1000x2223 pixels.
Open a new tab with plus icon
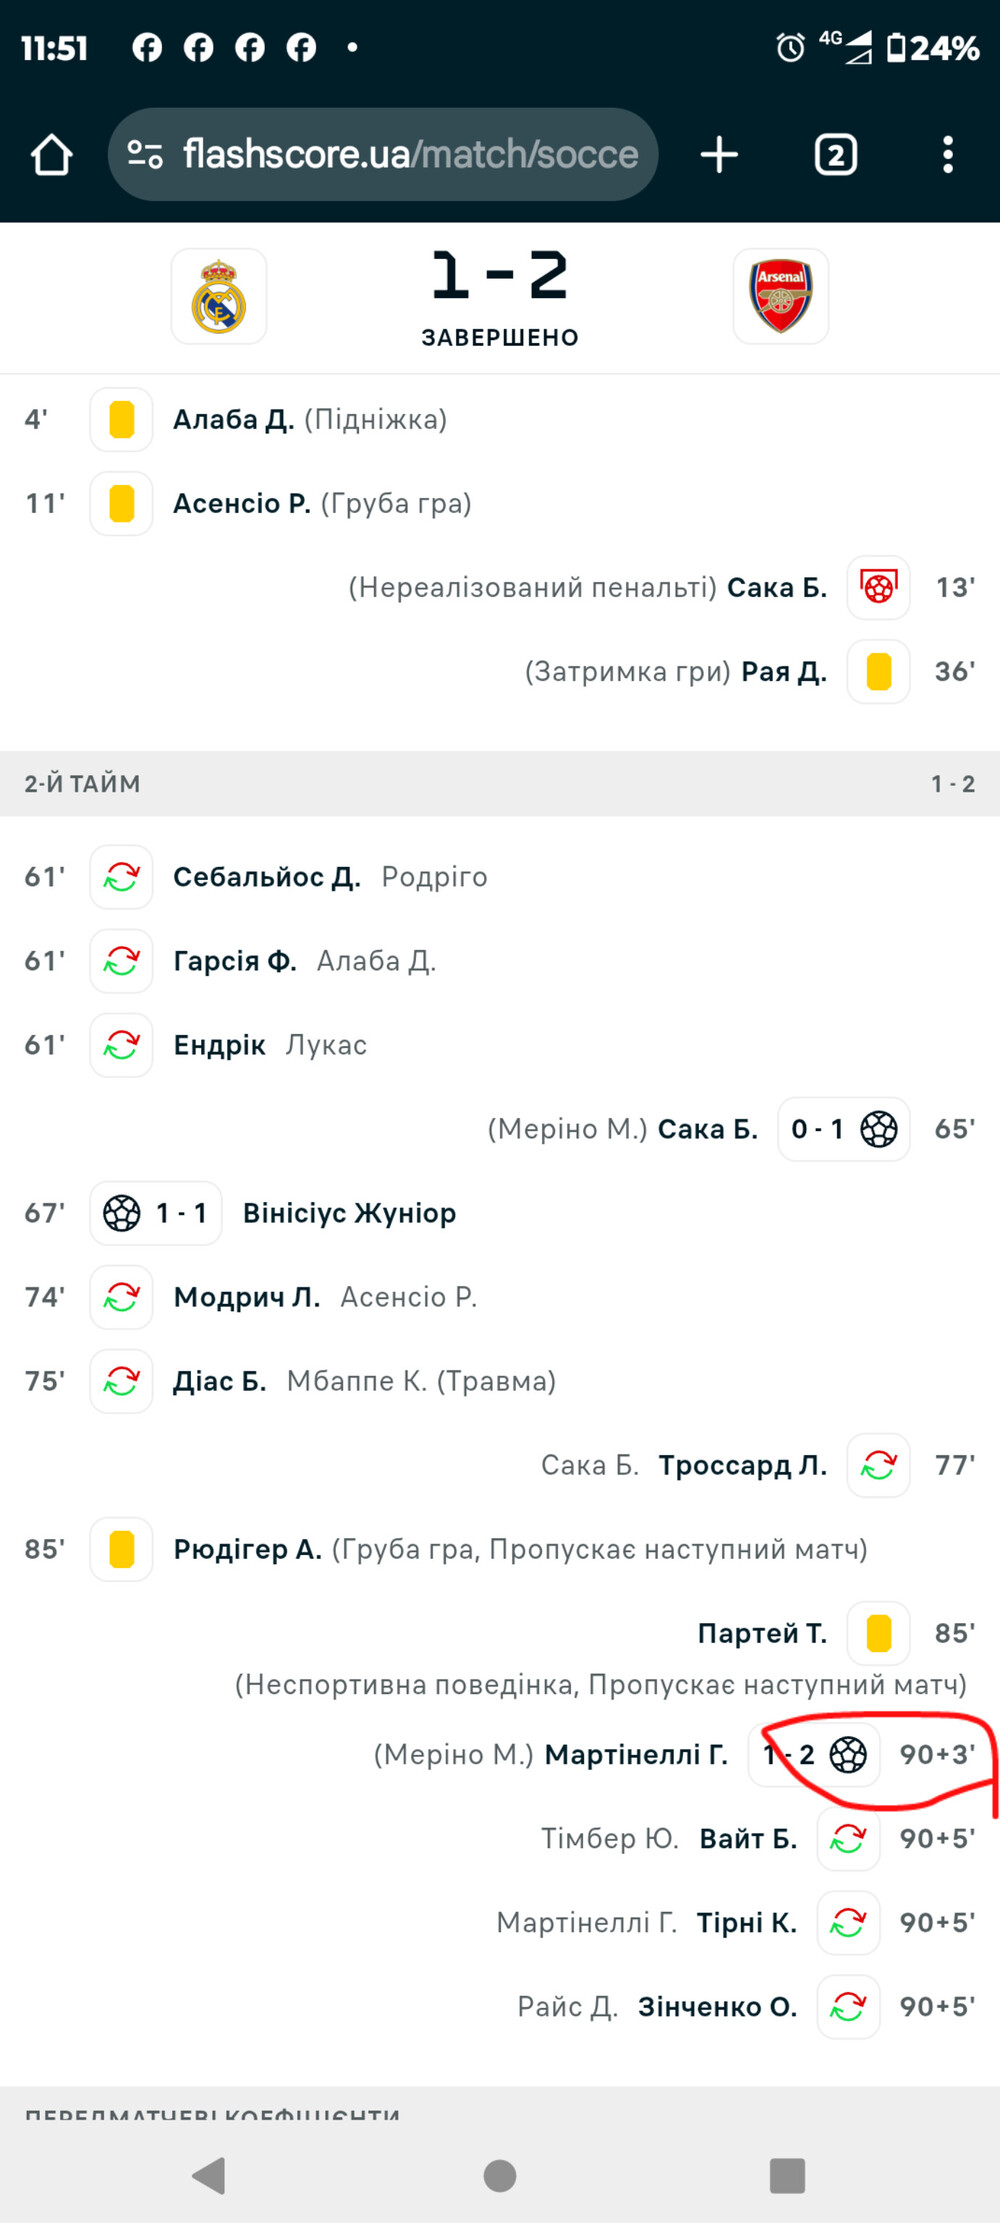(719, 155)
